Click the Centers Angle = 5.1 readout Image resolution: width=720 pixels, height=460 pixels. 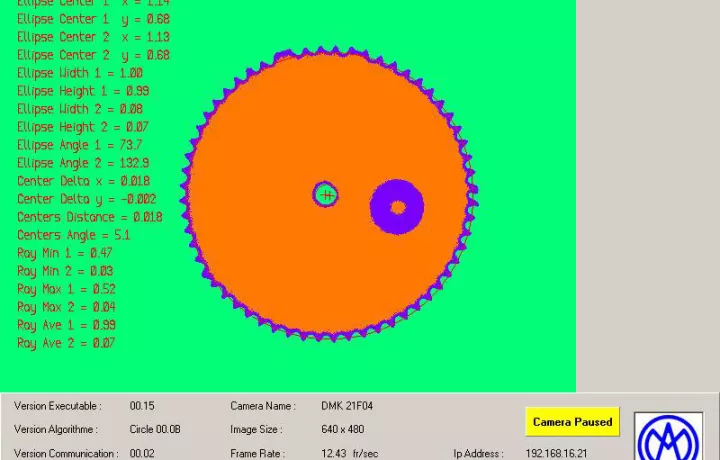pos(73,235)
